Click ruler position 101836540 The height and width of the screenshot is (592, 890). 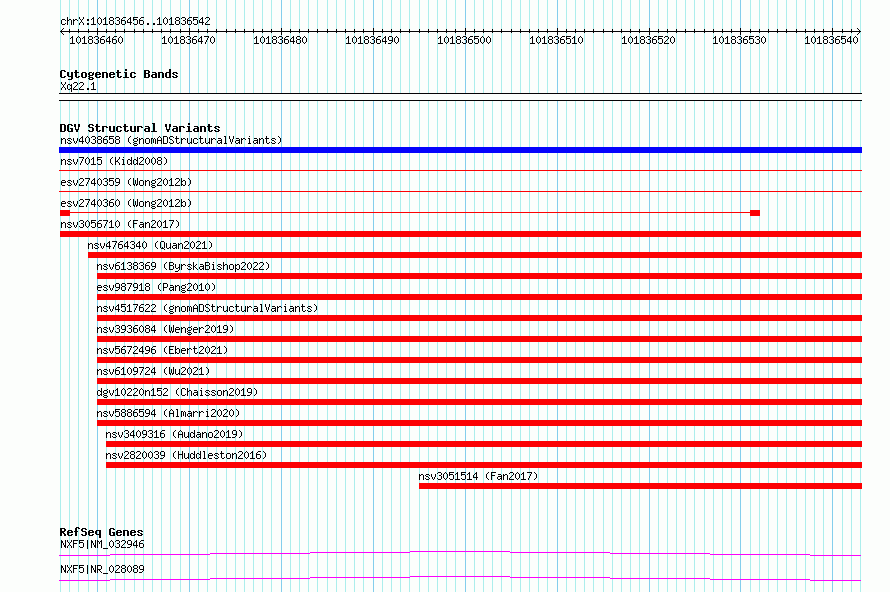click(x=831, y=40)
